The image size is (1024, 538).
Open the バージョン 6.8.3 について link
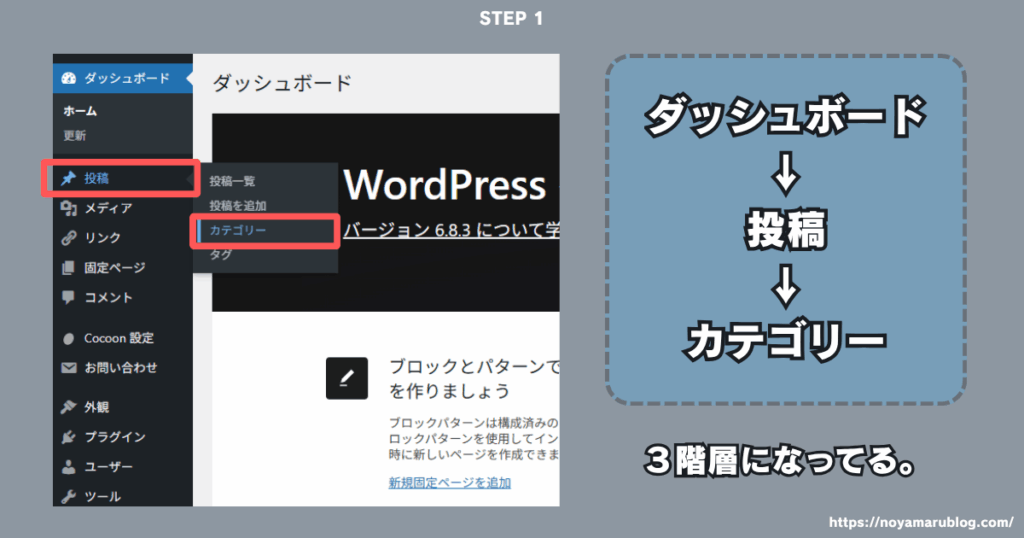pos(450,231)
